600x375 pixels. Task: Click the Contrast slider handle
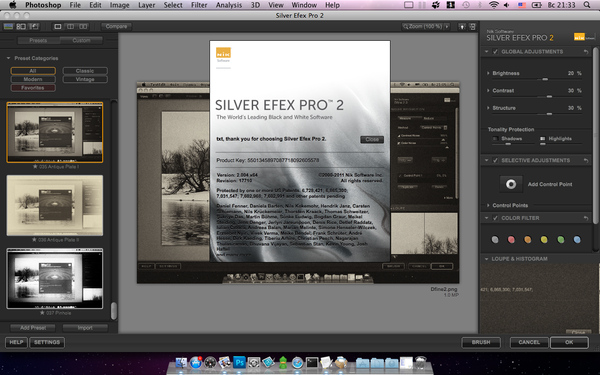[x=549, y=97]
